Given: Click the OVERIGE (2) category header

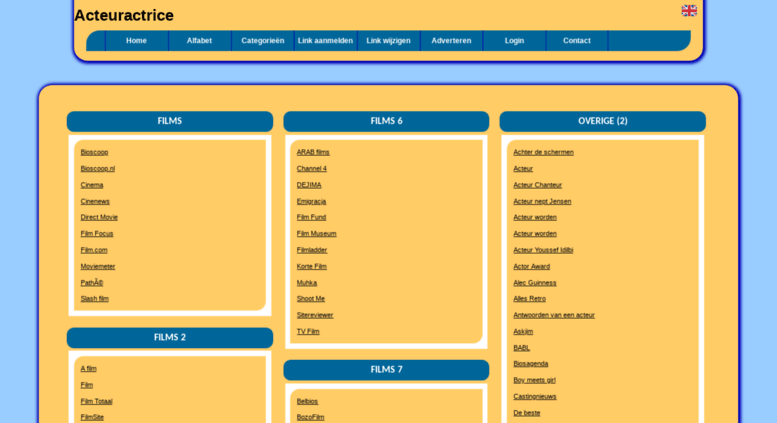Looking at the screenshot, I should (603, 121).
